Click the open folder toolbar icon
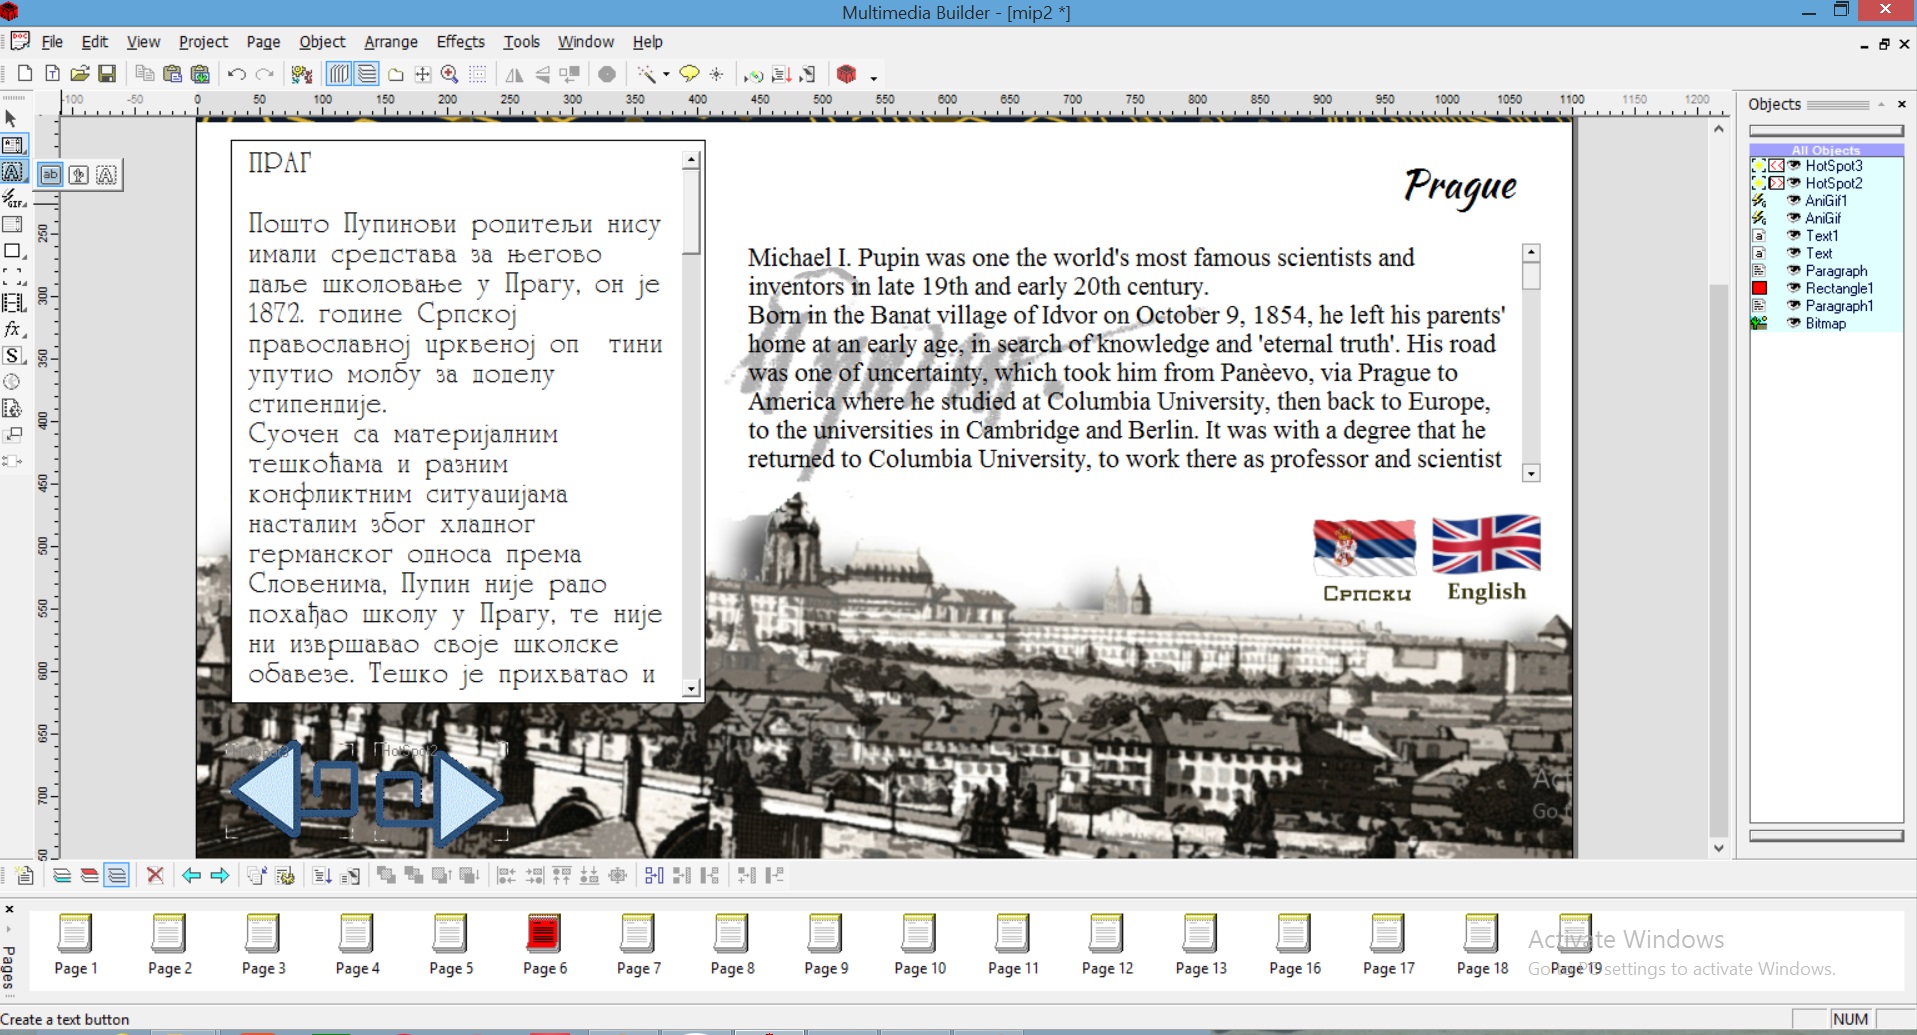Screen dimensions: 1917x1035 coord(80,74)
